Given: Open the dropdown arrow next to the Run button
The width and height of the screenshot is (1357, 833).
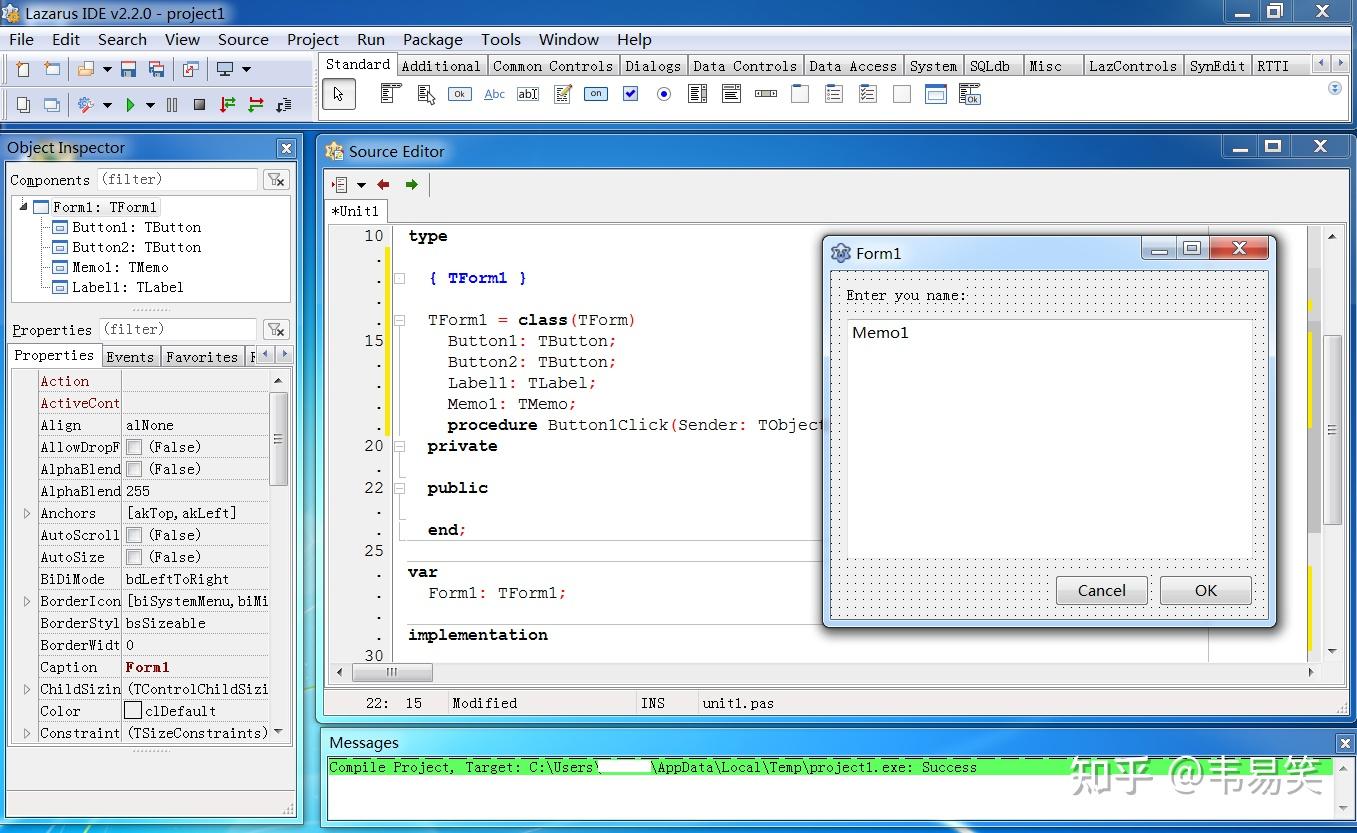Looking at the screenshot, I should click(150, 105).
